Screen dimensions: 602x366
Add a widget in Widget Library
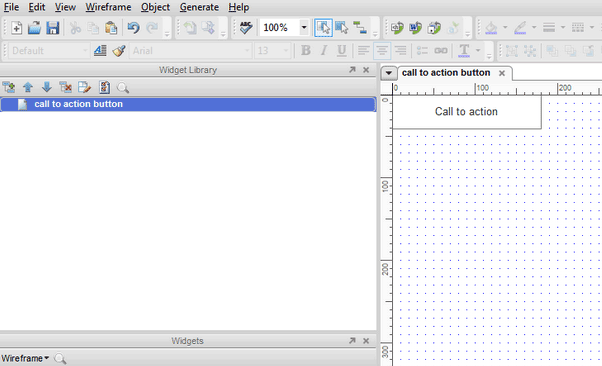pos(9,88)
